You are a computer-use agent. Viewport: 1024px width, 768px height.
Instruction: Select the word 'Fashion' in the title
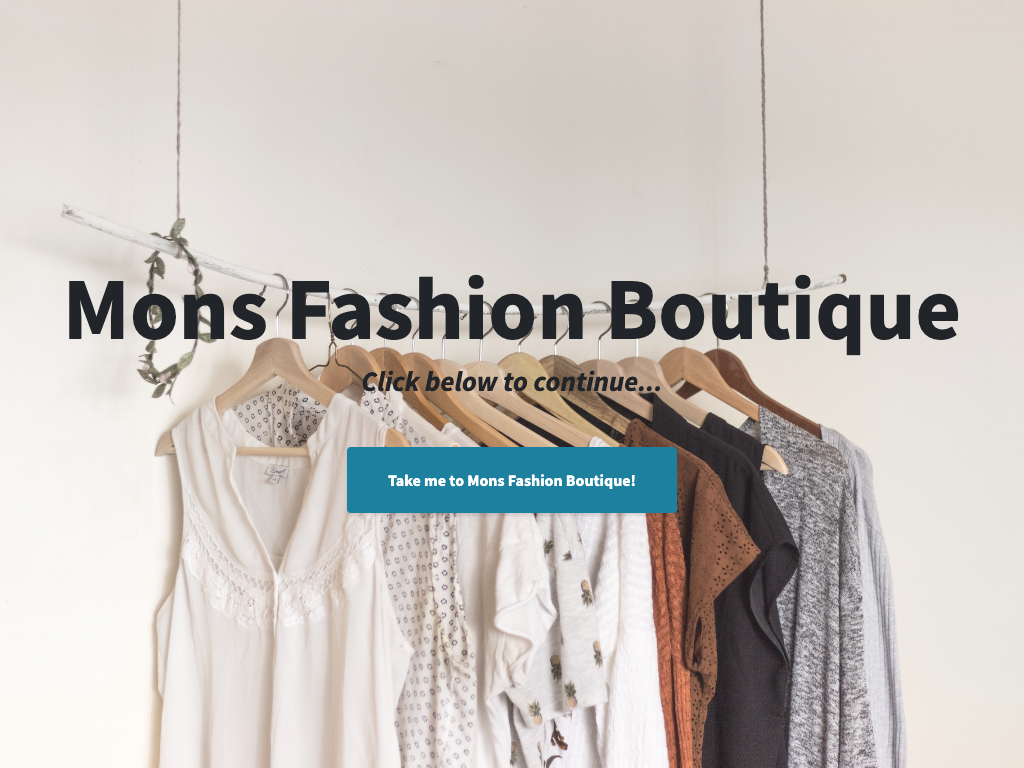click(x=436, y=308)
